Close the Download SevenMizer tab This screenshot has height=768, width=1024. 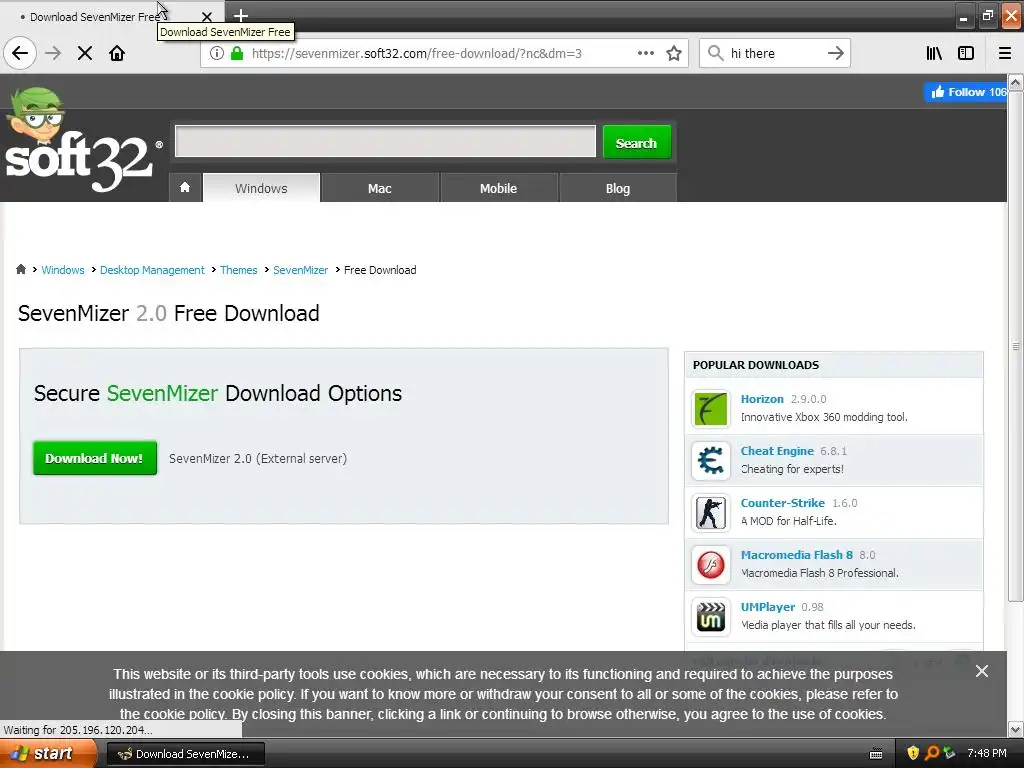tap(206, 17)
